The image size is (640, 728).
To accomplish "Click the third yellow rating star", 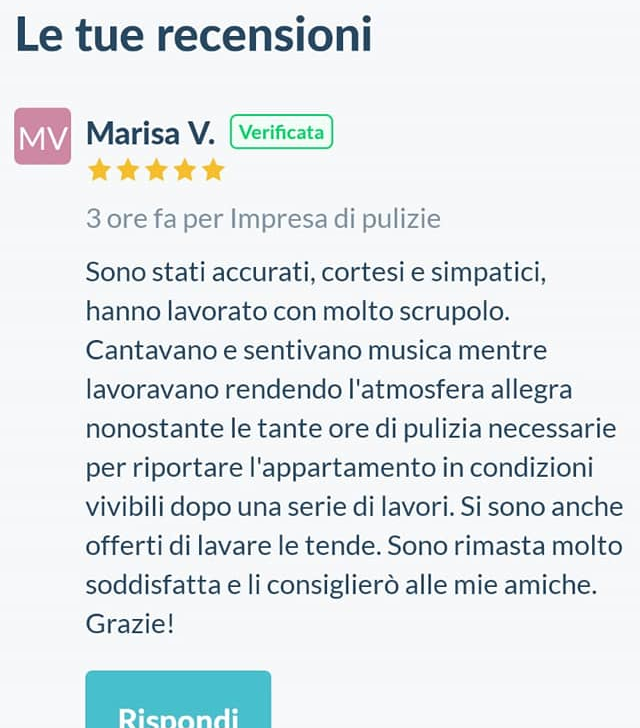I will [156, 170].
